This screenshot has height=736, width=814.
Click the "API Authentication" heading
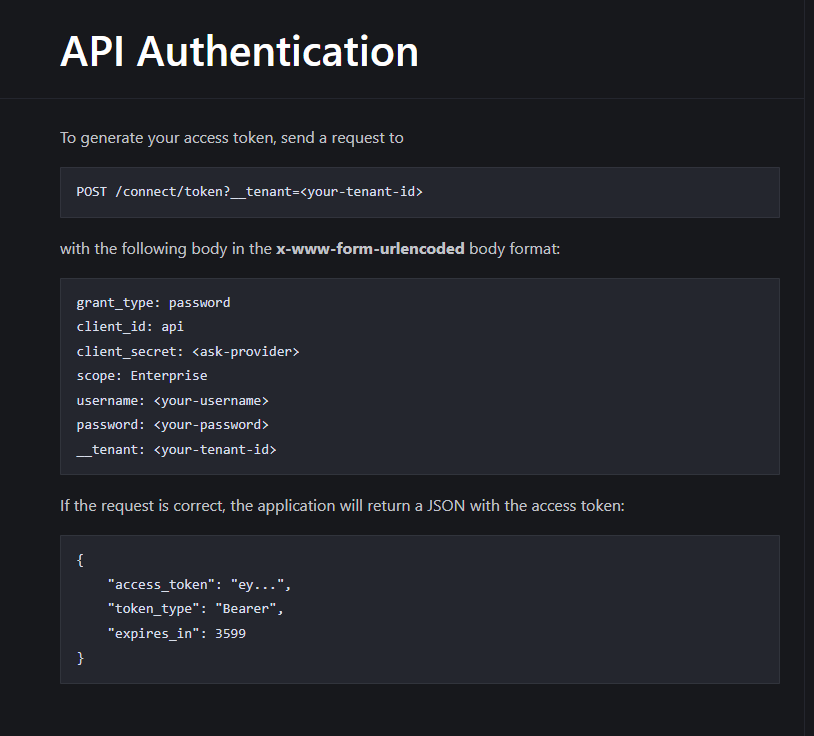pos(239,51)
